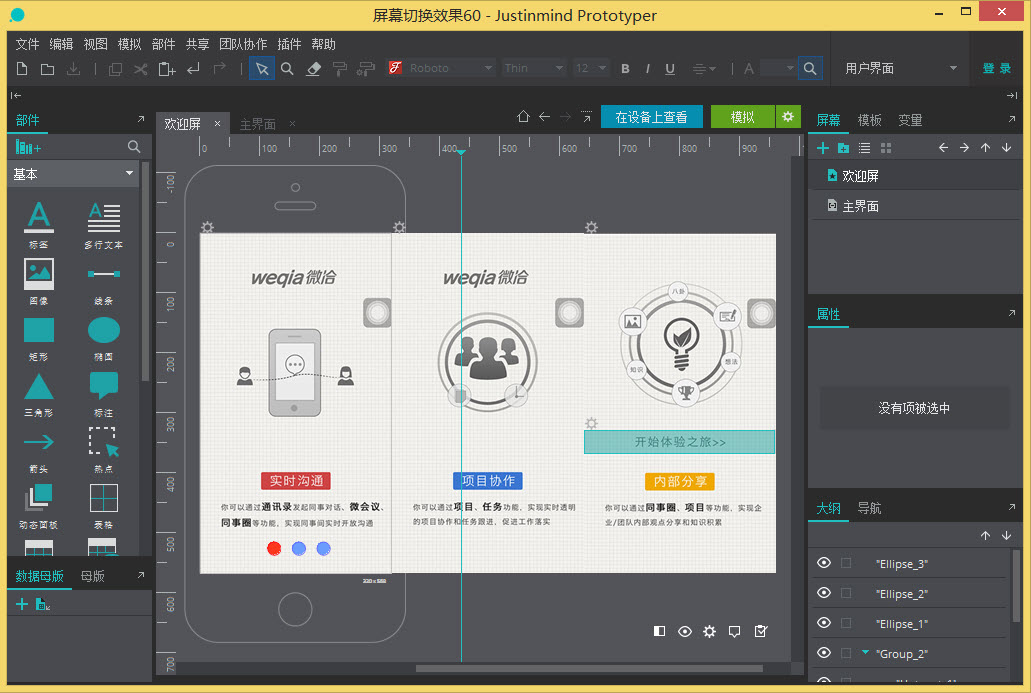Image resolution: width=1031 pixels, height=693 pixels.
Task: Open the text color swatch dropdown
Action: click(x=777, y=68)
